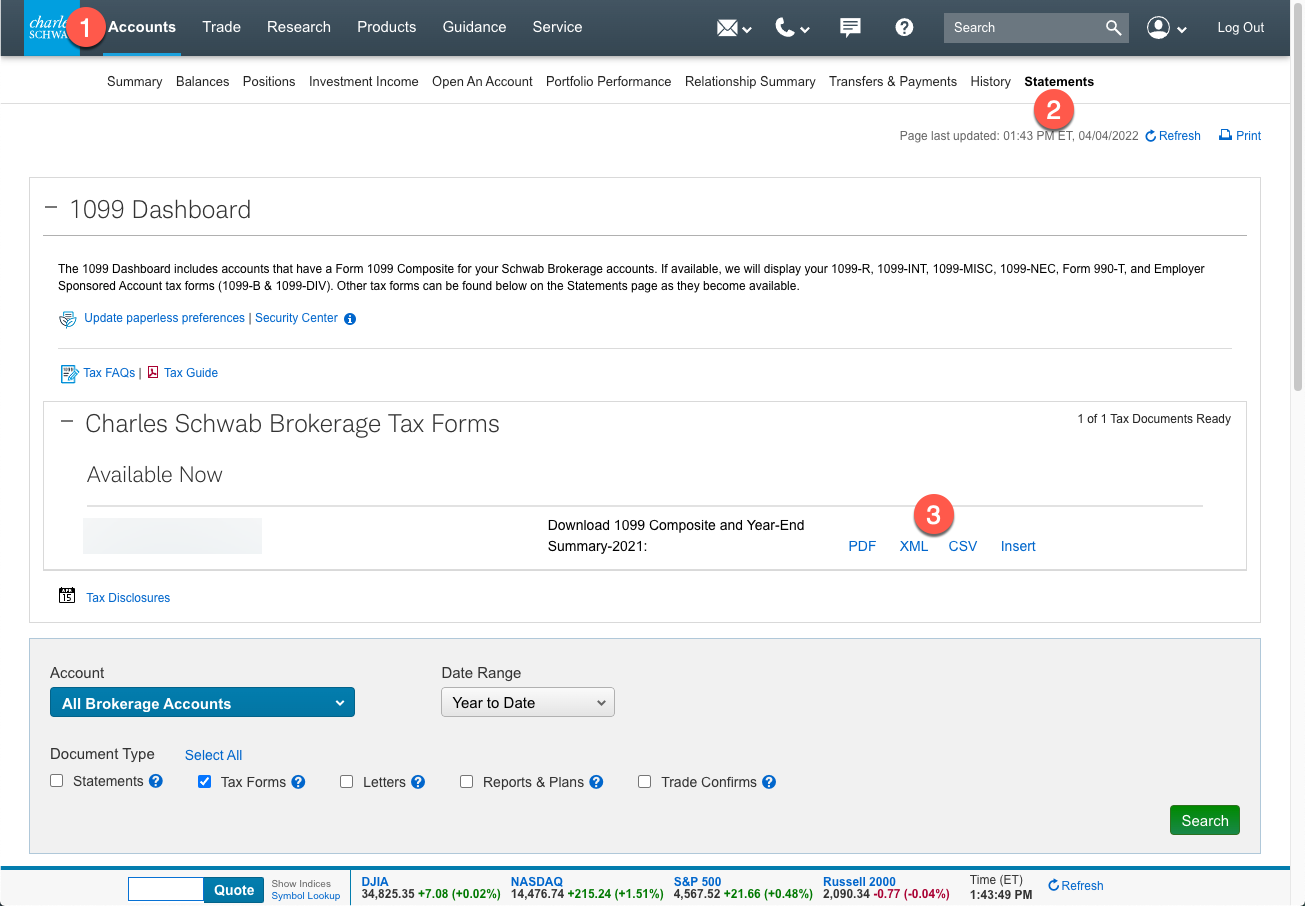The width and height of the screenshot is (1305, 906).
Task: Go to the Summary tab
Action: pyautogui.click(x=135, y=82)
